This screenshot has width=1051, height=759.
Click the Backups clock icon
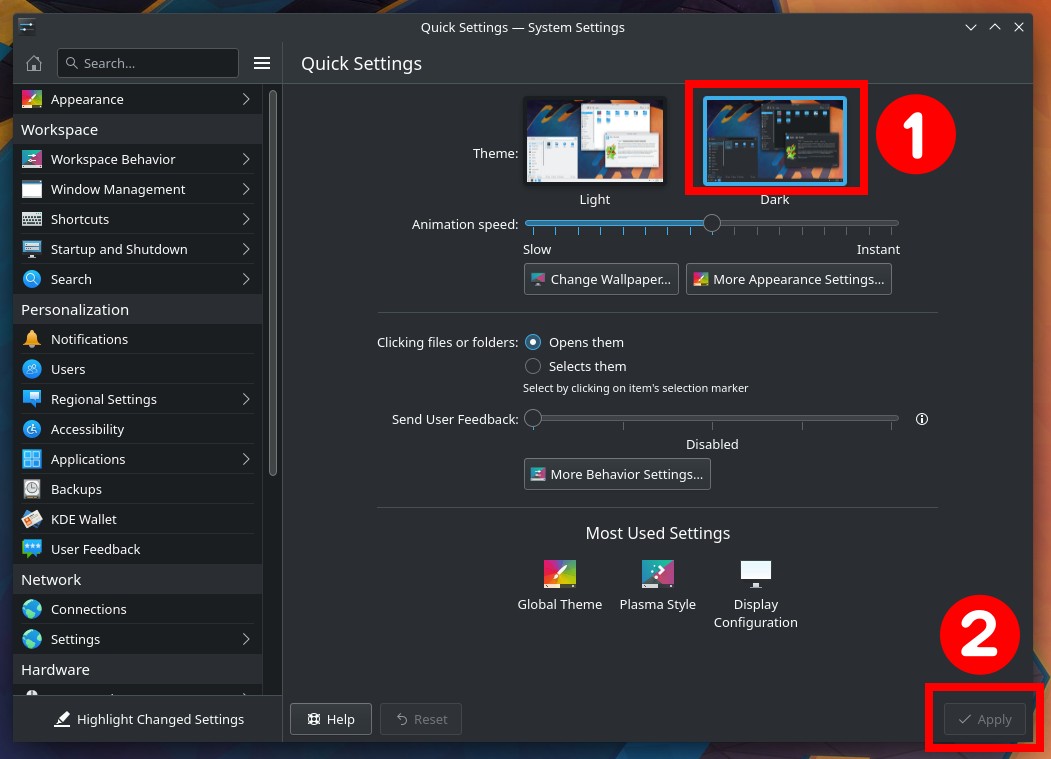click(32, 489)
